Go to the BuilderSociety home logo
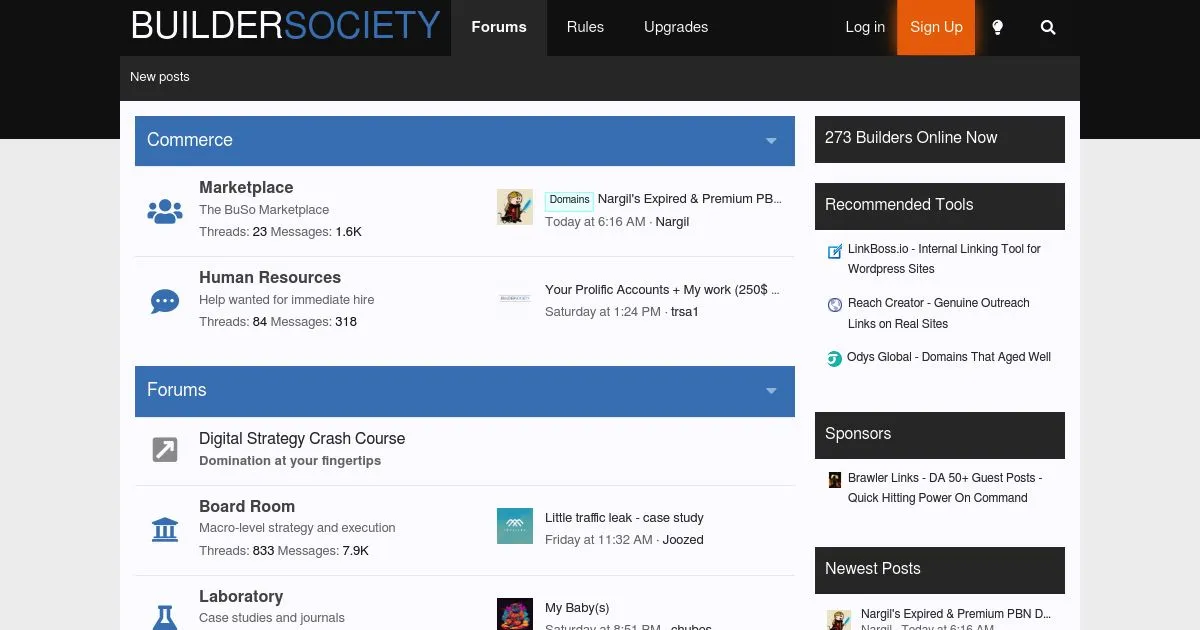This screenshot has height=630, width=1200. coord(286,26)
